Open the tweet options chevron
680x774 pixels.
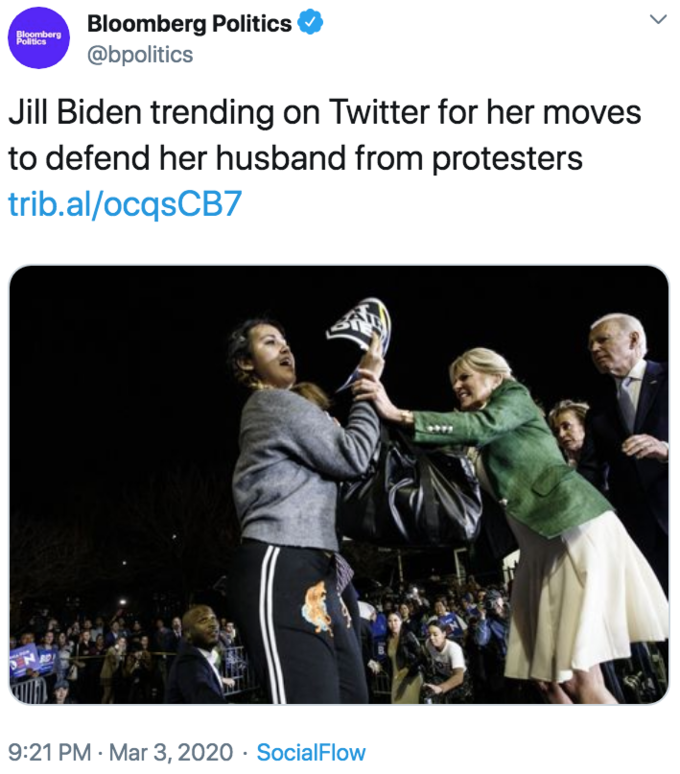pyautogui.click(x=657, y=20)
